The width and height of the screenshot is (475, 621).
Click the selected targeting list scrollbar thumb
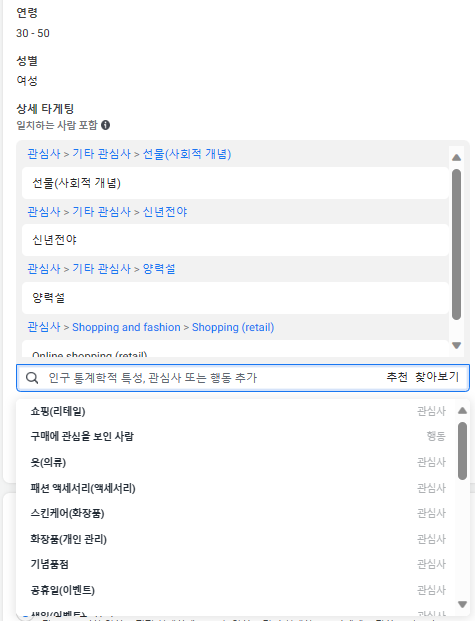click(x=456, y=244)
